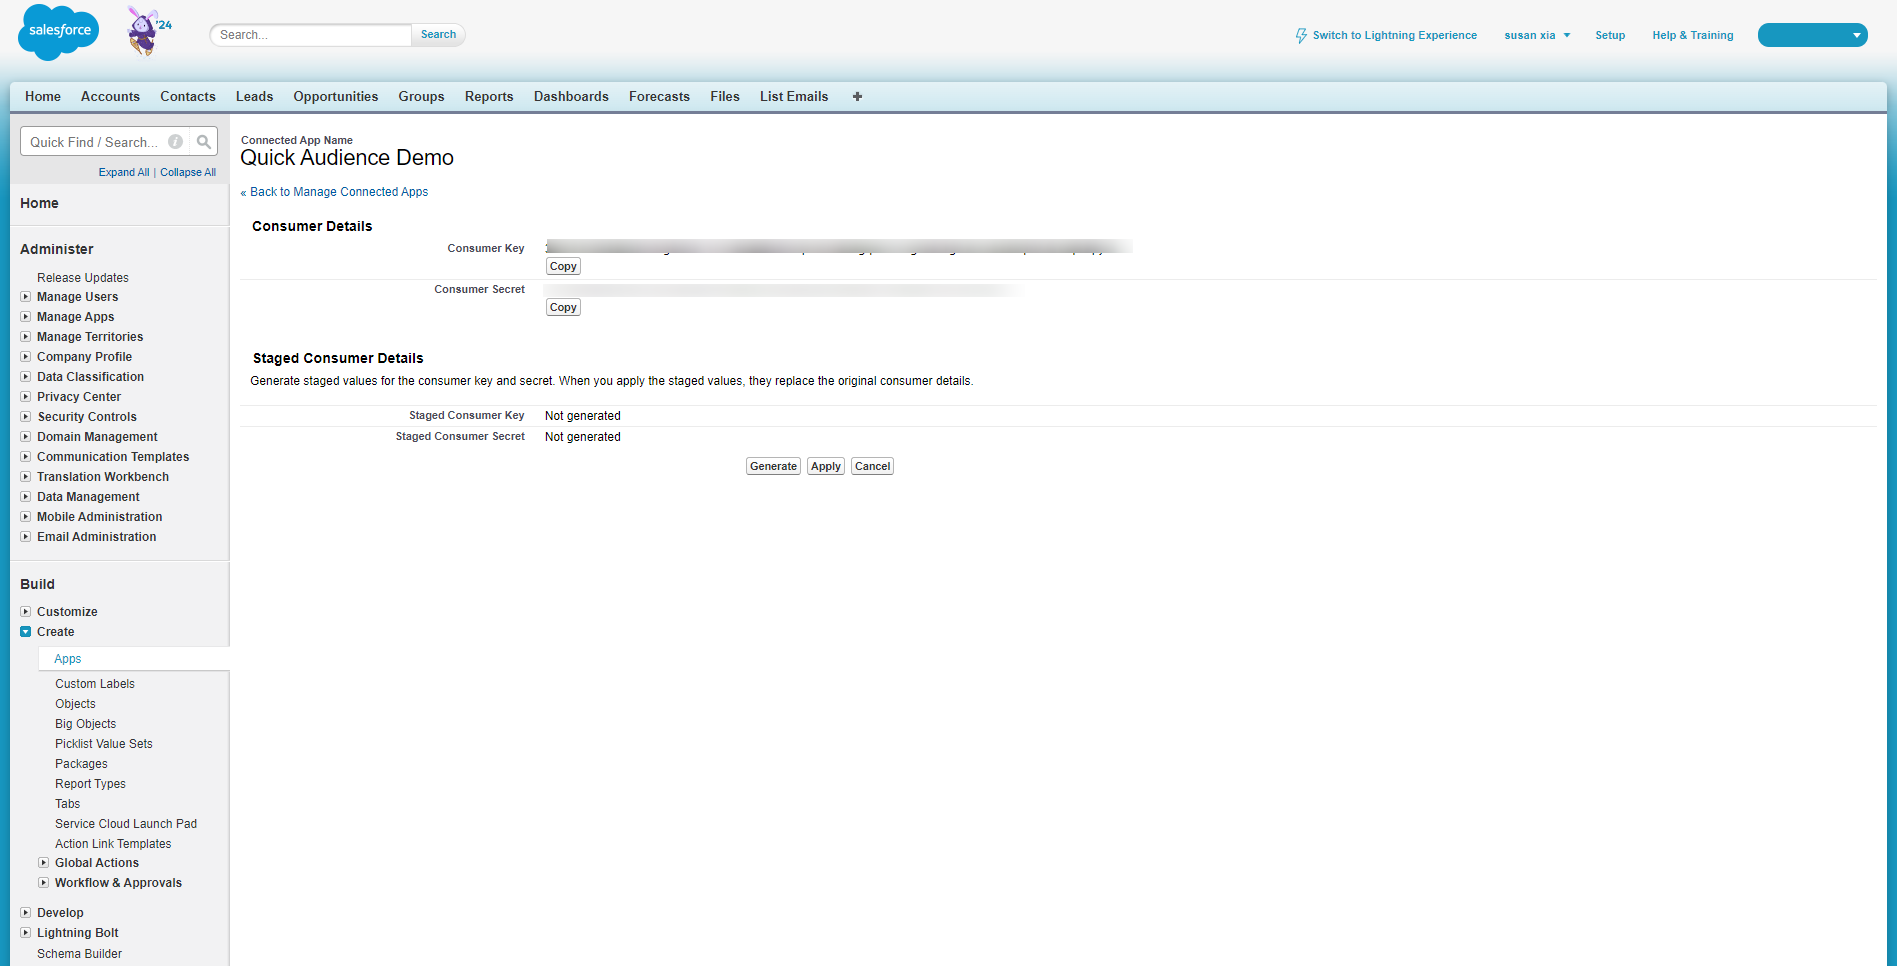Image resolution: width=1897 pixels, height=966 pixels.
Task: Expand the Manage Users tree node
Action: tap(26, 297)
